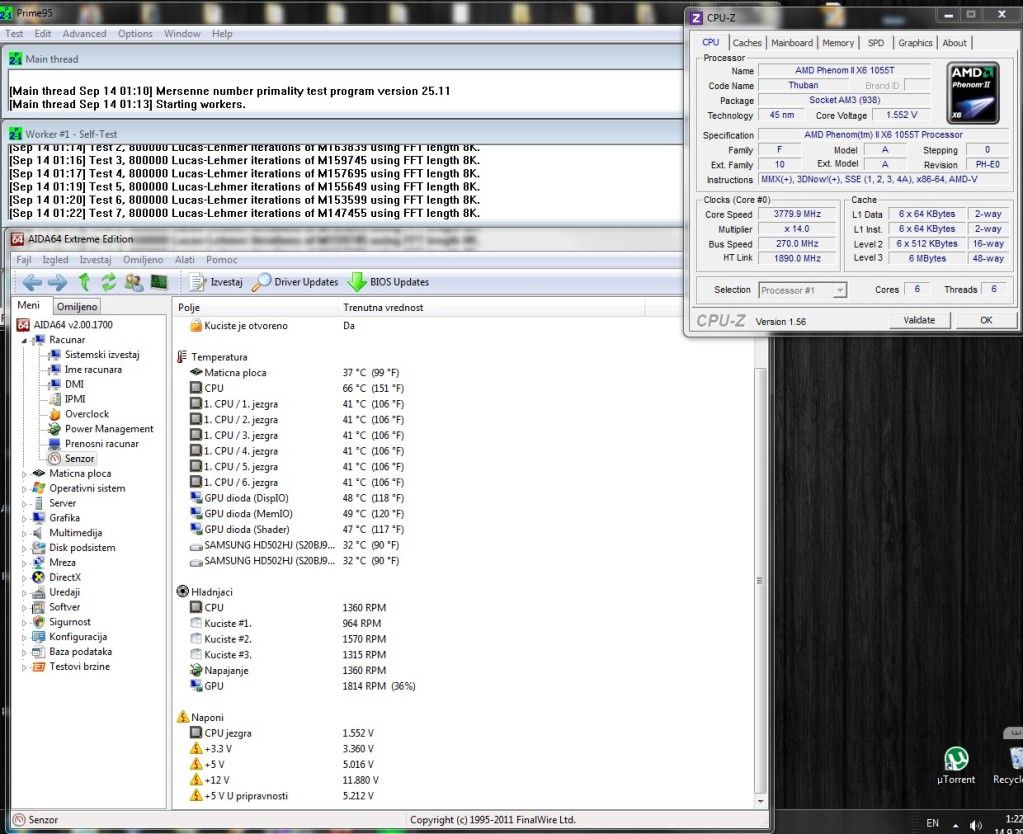Image resolution: width=1023 pixels, height=834 pixels.
Task: Click the AIDA64 forward arrow icon
Action: click(57, 282)
